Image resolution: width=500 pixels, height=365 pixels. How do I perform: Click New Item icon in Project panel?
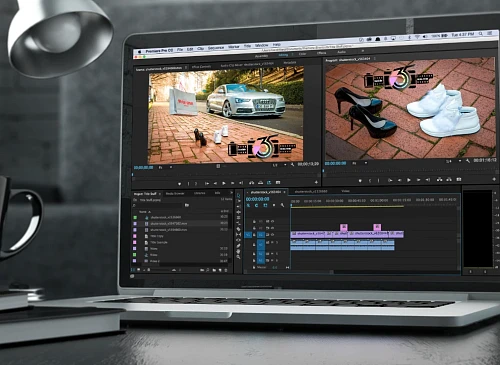coord(220,270)
